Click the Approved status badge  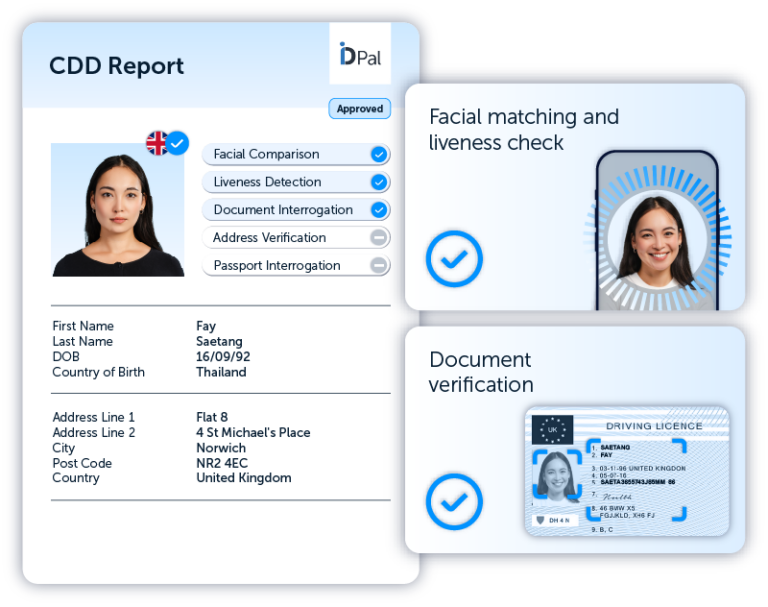(x=360, y=109)
